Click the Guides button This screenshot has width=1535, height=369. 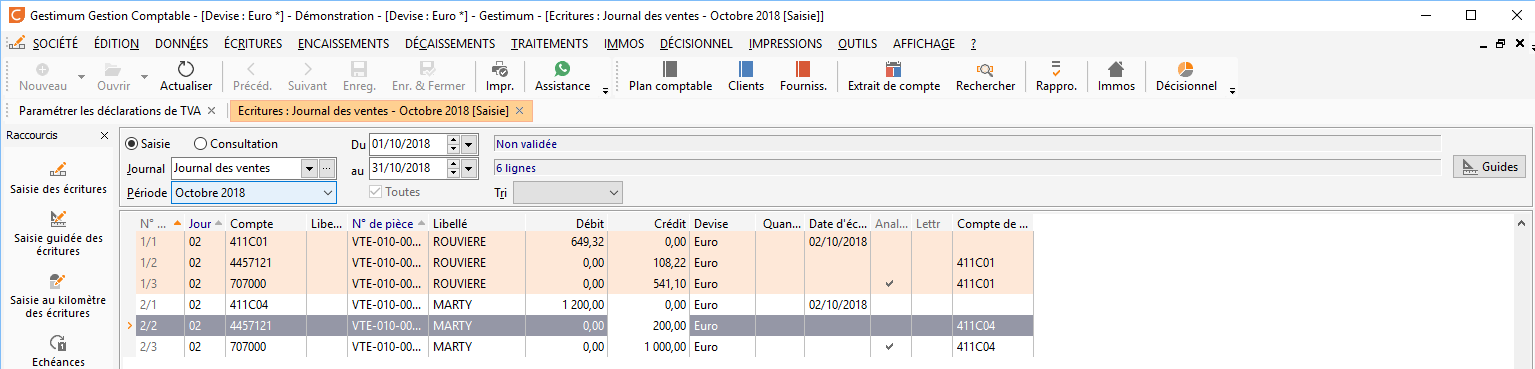1489,167
